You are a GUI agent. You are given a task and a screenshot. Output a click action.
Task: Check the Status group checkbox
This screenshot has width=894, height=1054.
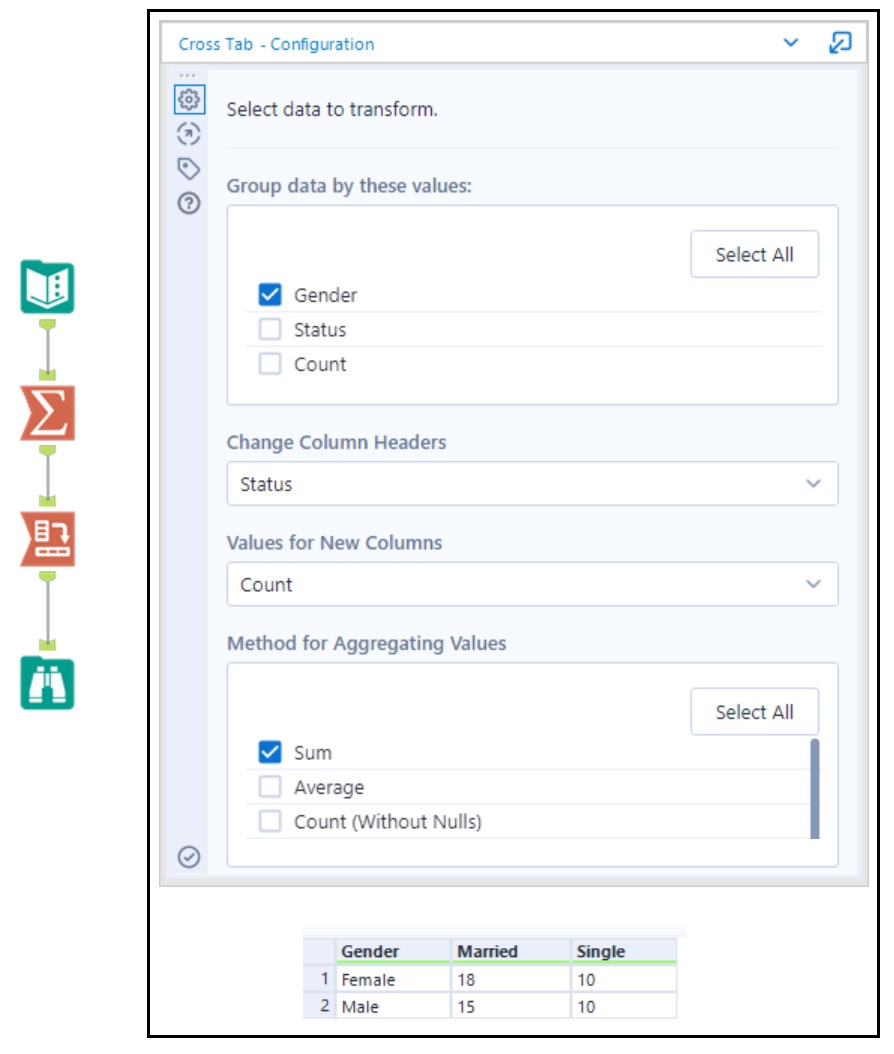(270, 329)
